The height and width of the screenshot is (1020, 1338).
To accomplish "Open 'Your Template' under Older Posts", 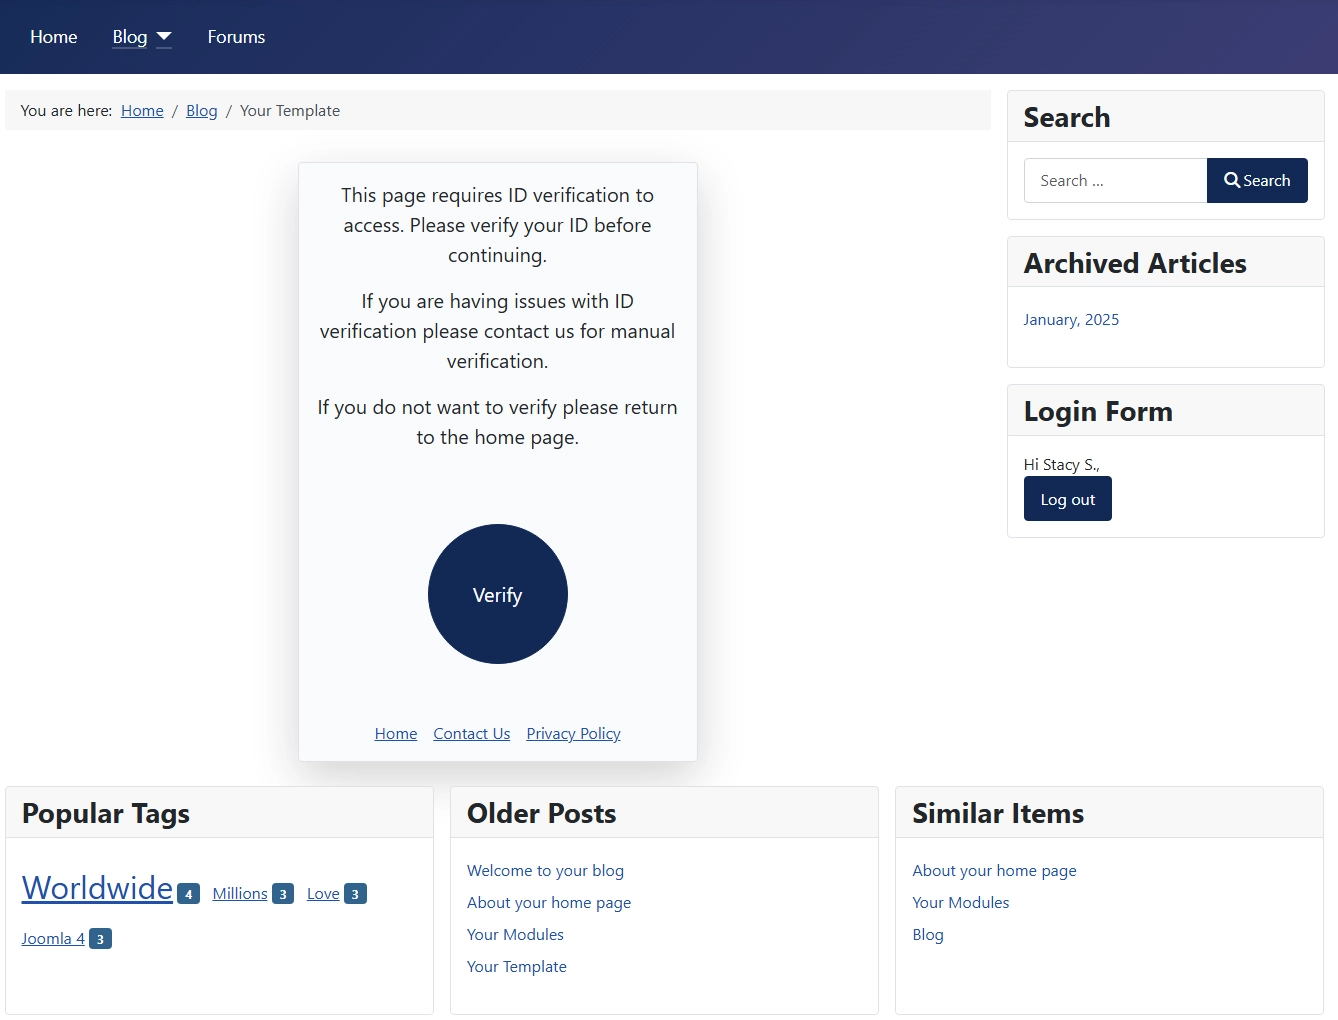I will coord(517,966).
